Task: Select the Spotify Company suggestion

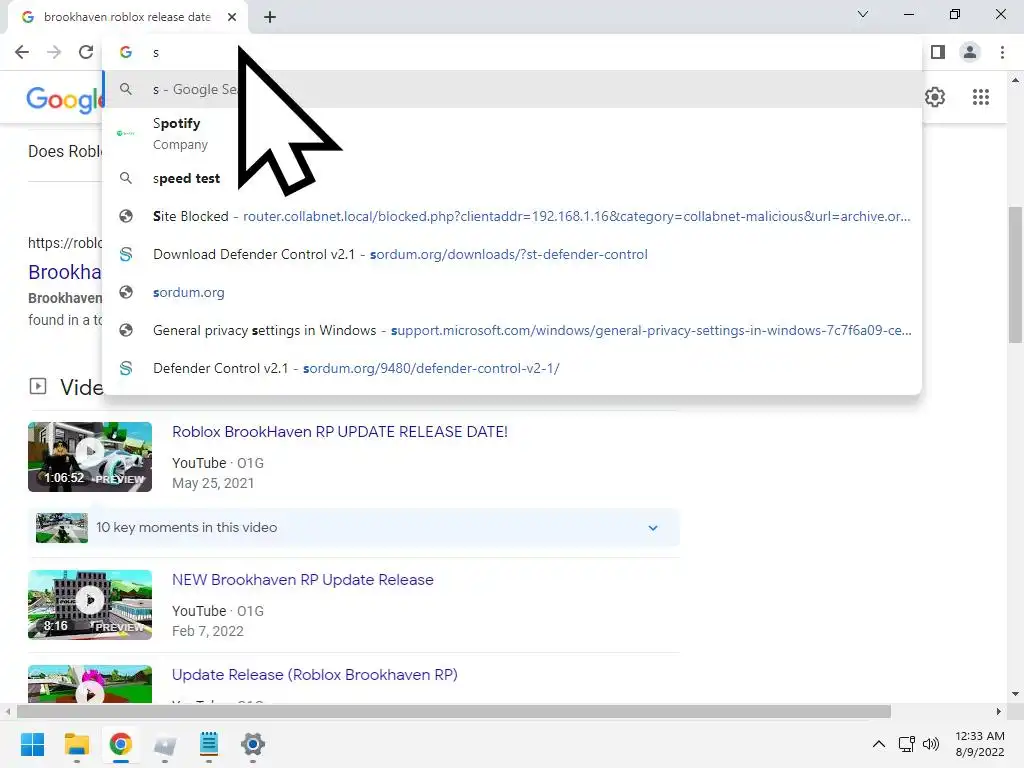Action: pos(512,133)
